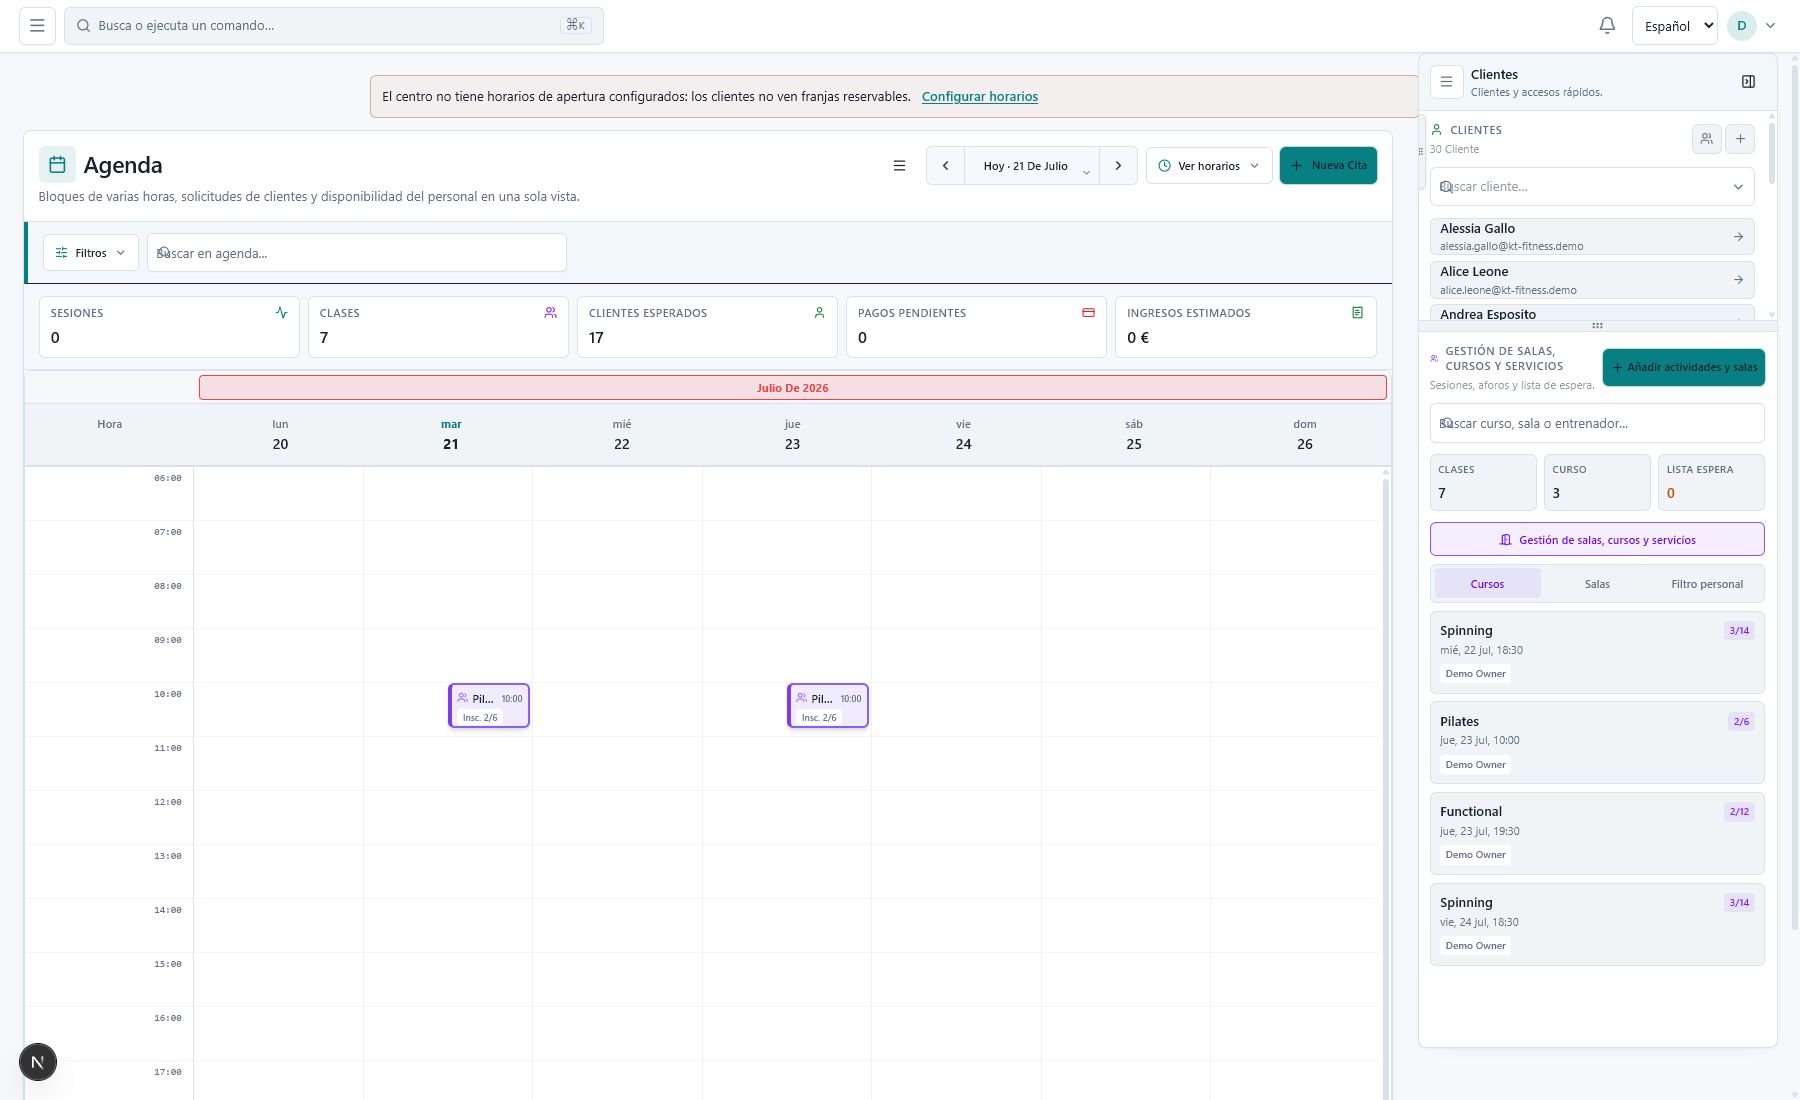This screenshot has height=1100, width=1800.
Task: Open the Español language dropdown
Action: tap(1674, 26)
